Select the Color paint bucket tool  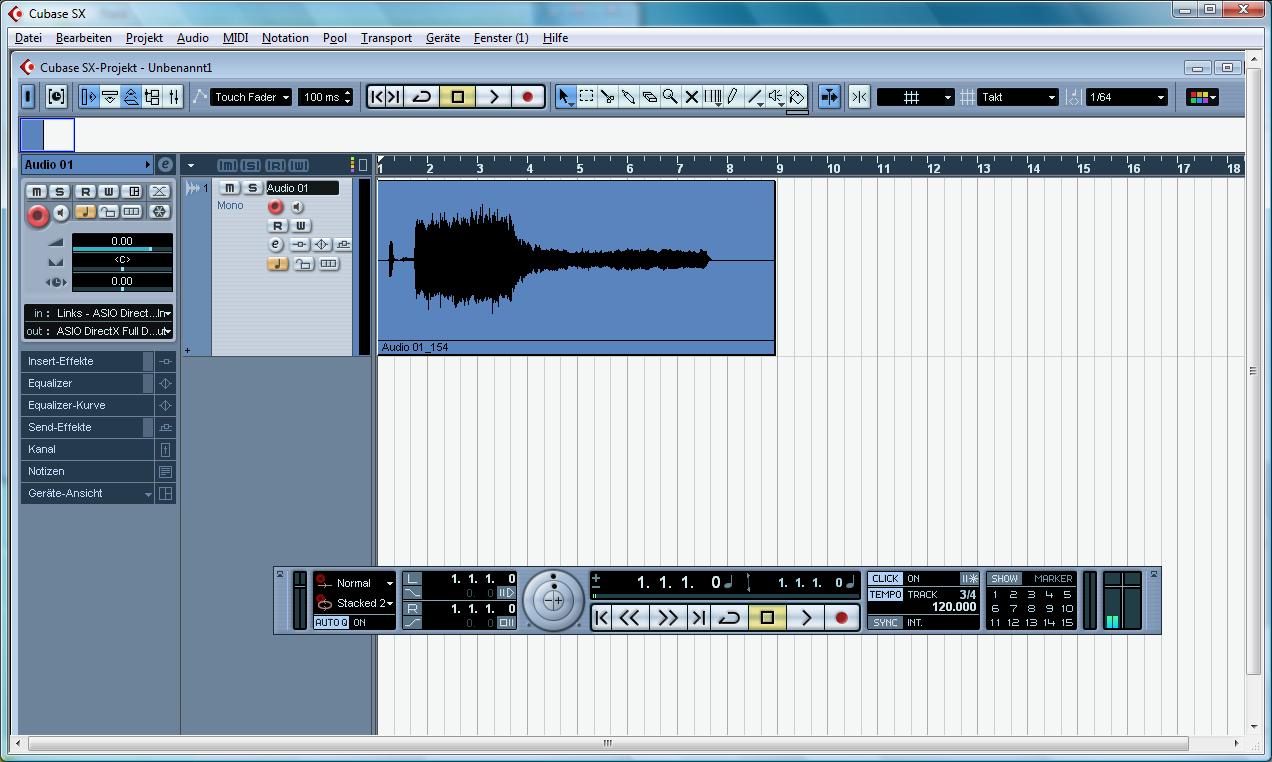pos(797,97)
